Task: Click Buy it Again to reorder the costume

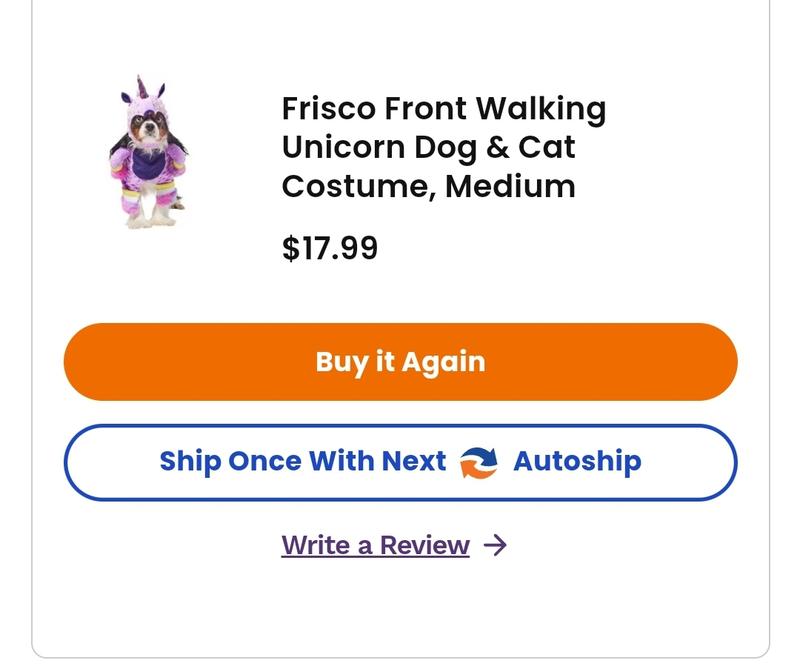Action: (398, 363)
